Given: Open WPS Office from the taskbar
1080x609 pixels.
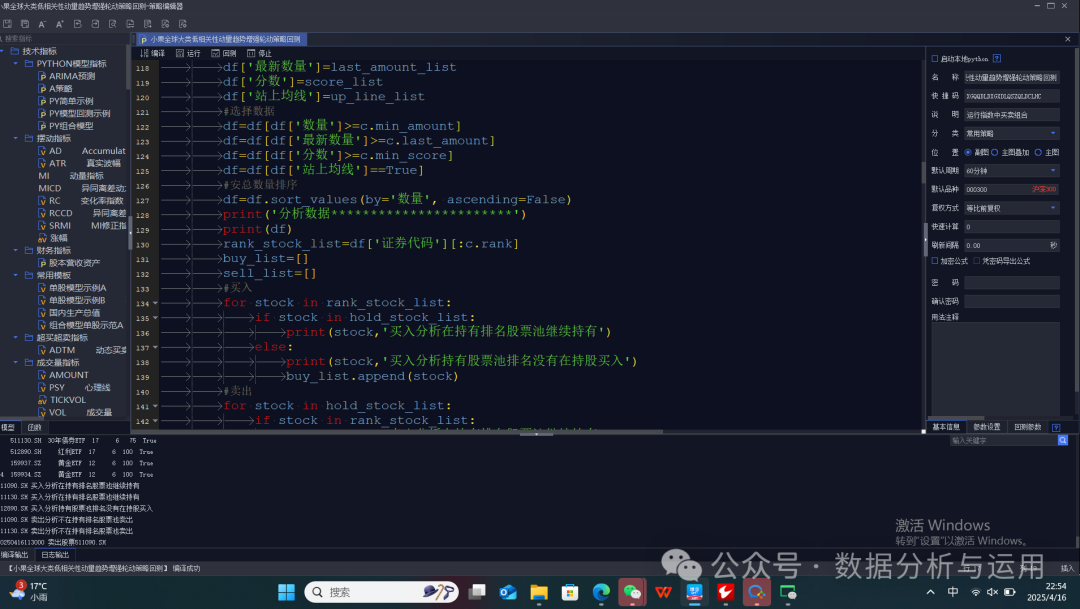Looking at the screenshot, I should click(x=663, y=592).
